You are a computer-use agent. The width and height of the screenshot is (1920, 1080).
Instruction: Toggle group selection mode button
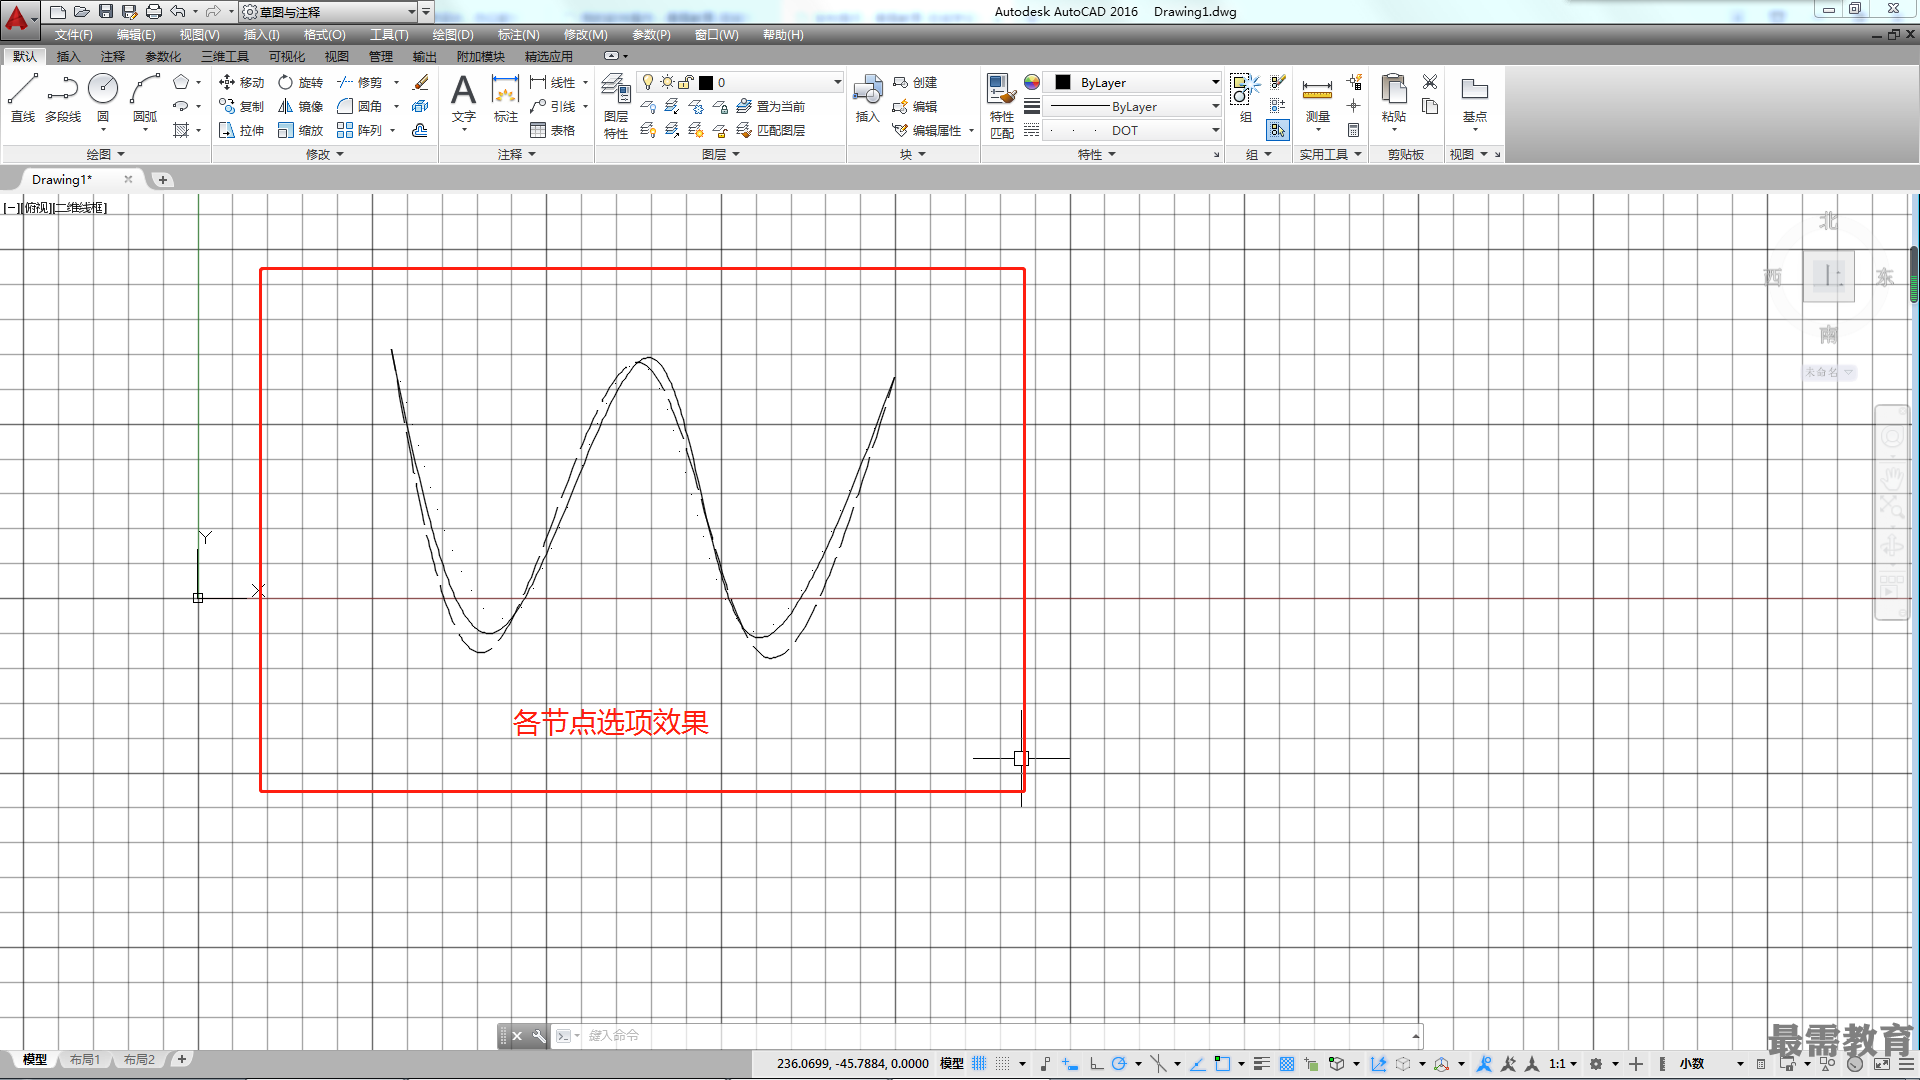tap(1277, 130)
